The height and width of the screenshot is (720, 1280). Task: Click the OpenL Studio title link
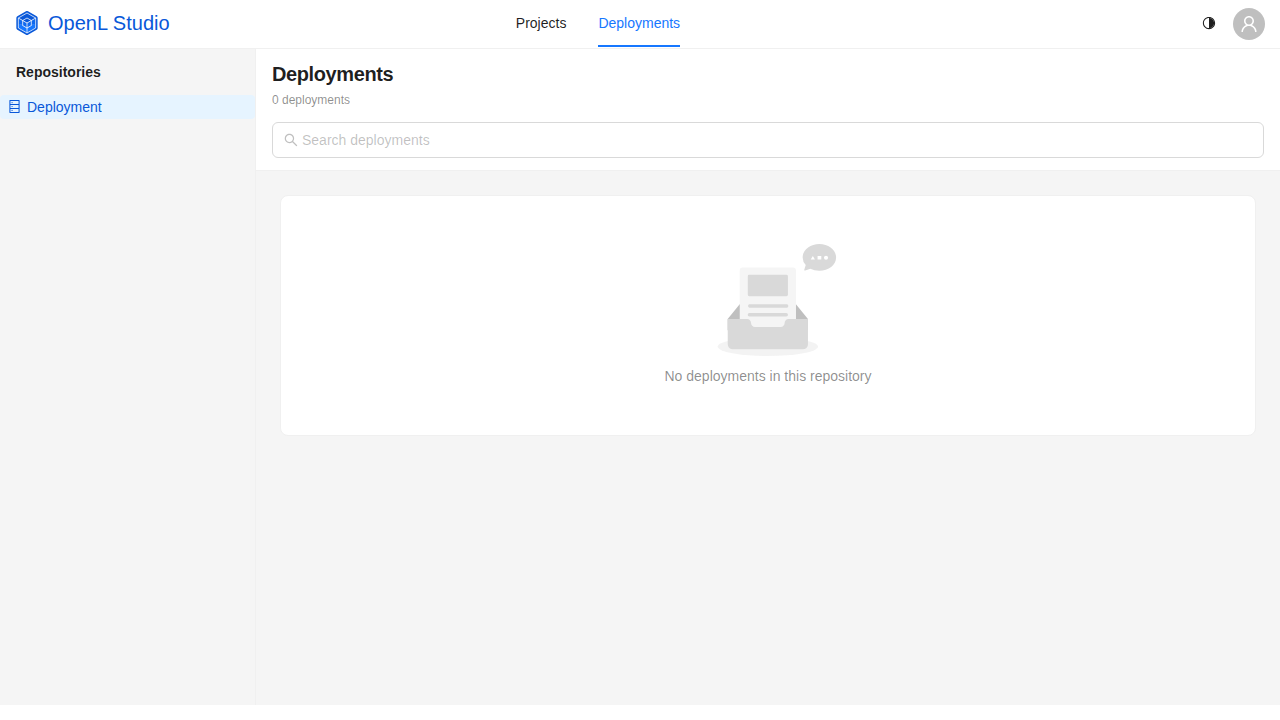[109, 23]
